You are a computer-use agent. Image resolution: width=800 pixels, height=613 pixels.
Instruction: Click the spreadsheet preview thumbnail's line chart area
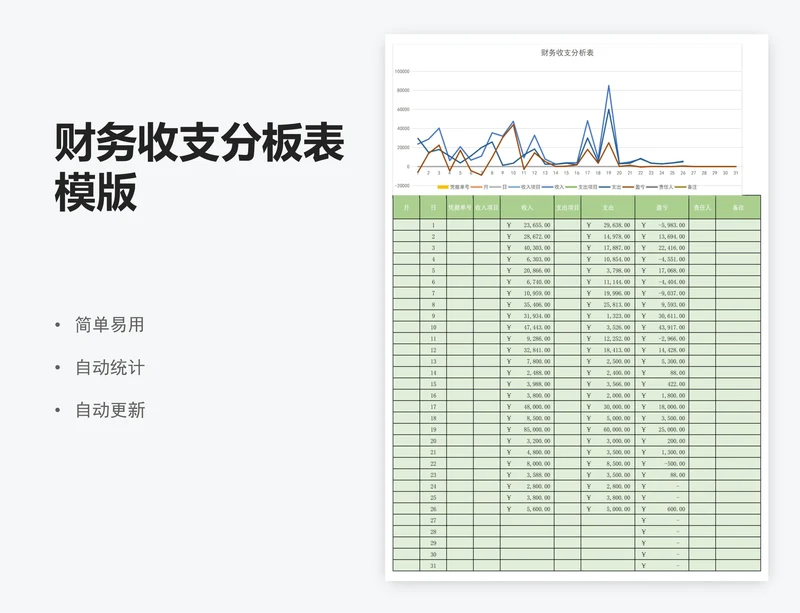coord(567,119)
